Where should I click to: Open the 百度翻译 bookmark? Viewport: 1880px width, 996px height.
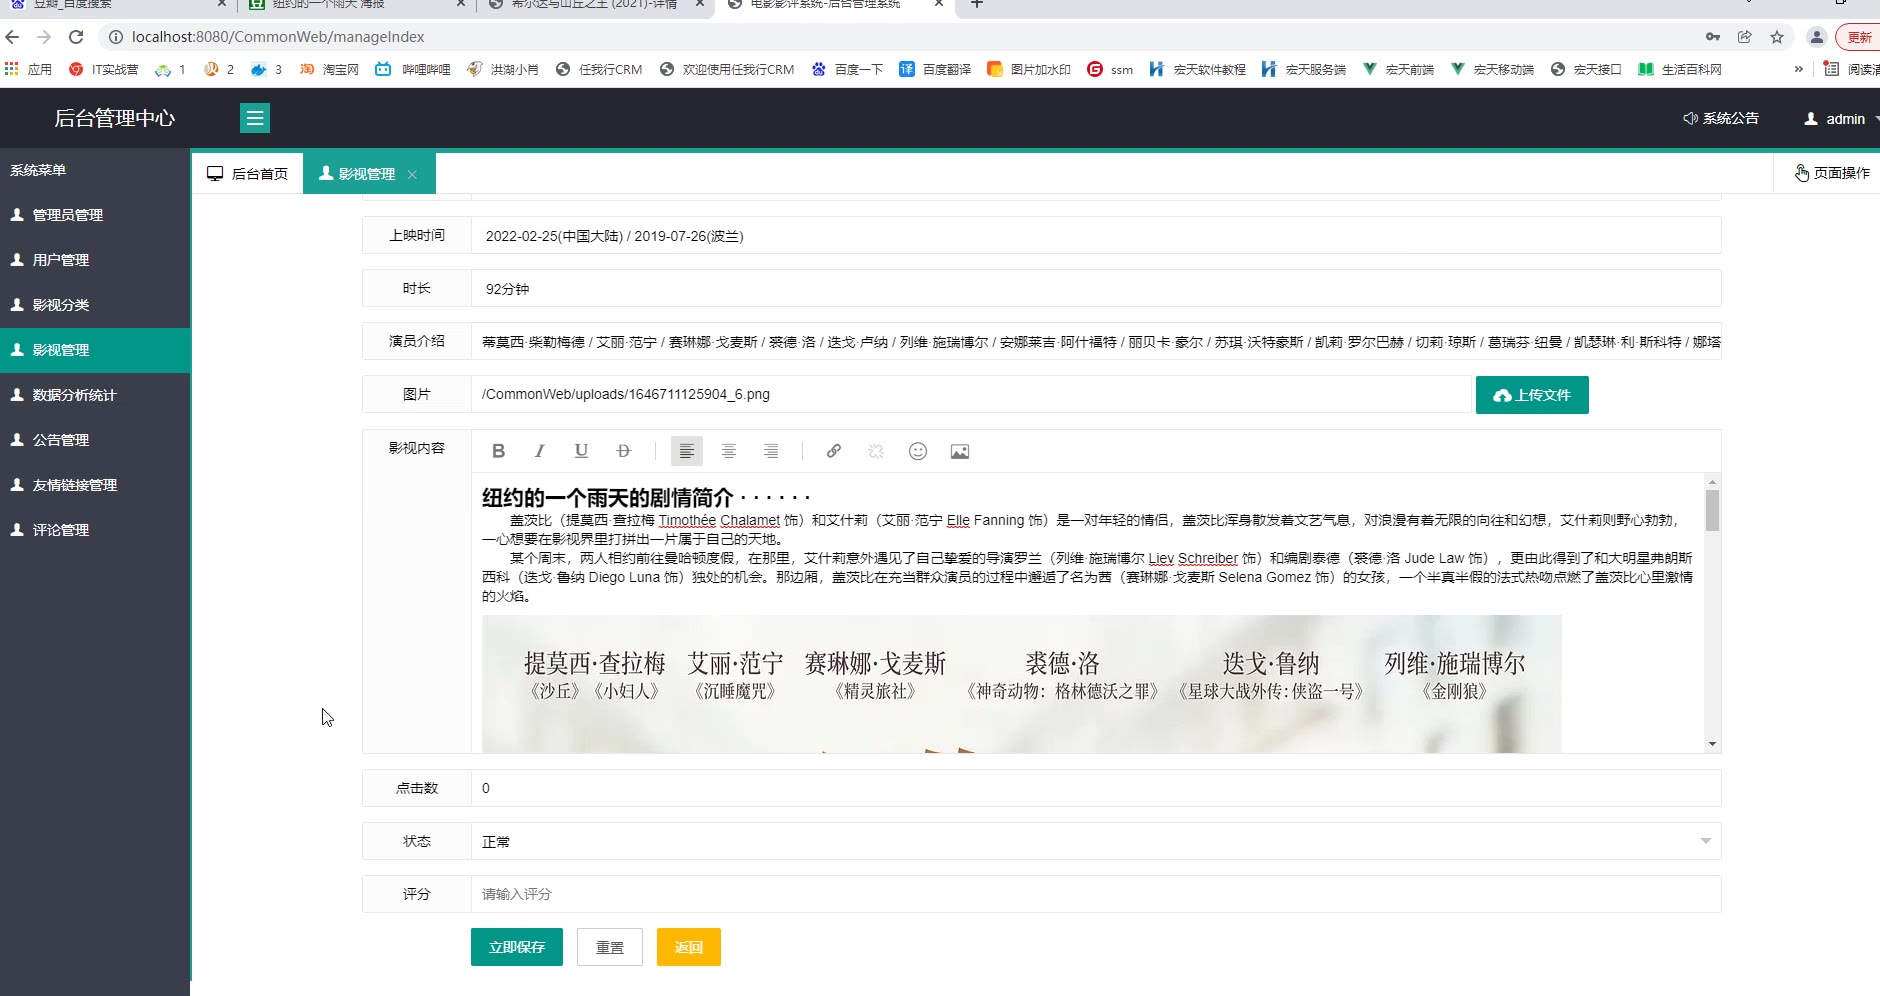(x=935, y=69)
